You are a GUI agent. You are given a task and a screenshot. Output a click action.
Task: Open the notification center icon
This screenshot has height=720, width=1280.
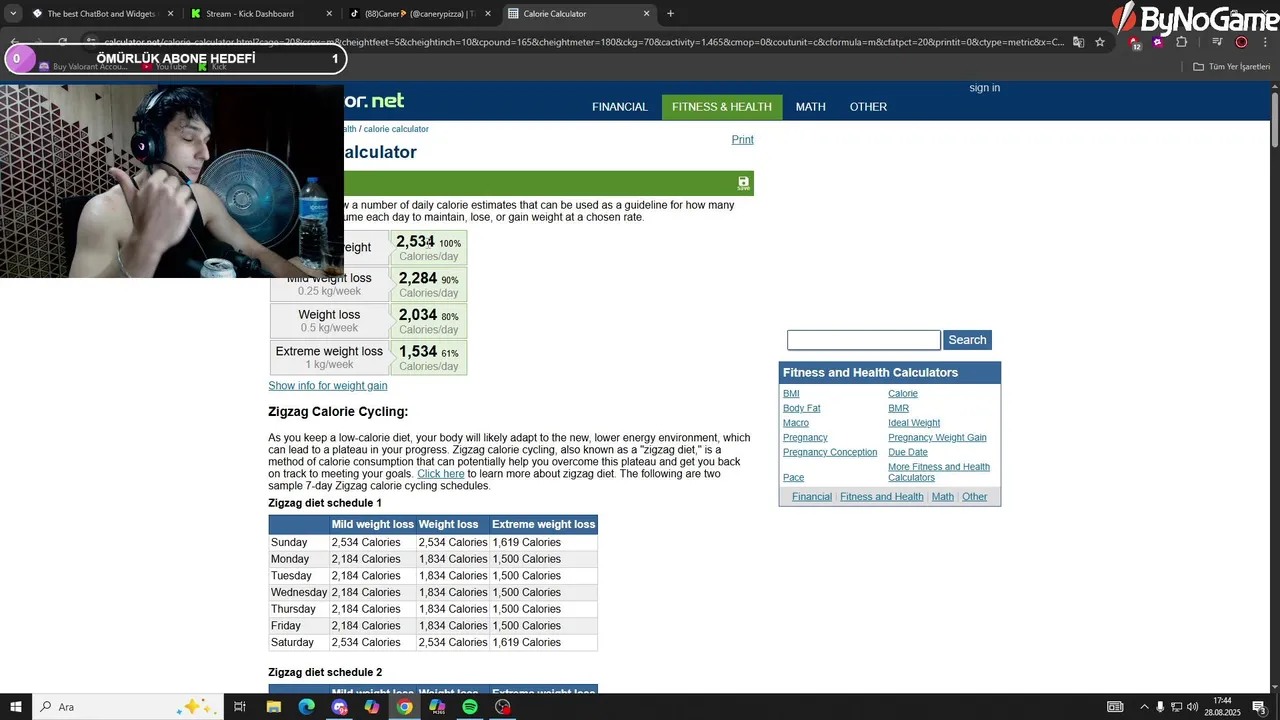tap(1260, 707)
